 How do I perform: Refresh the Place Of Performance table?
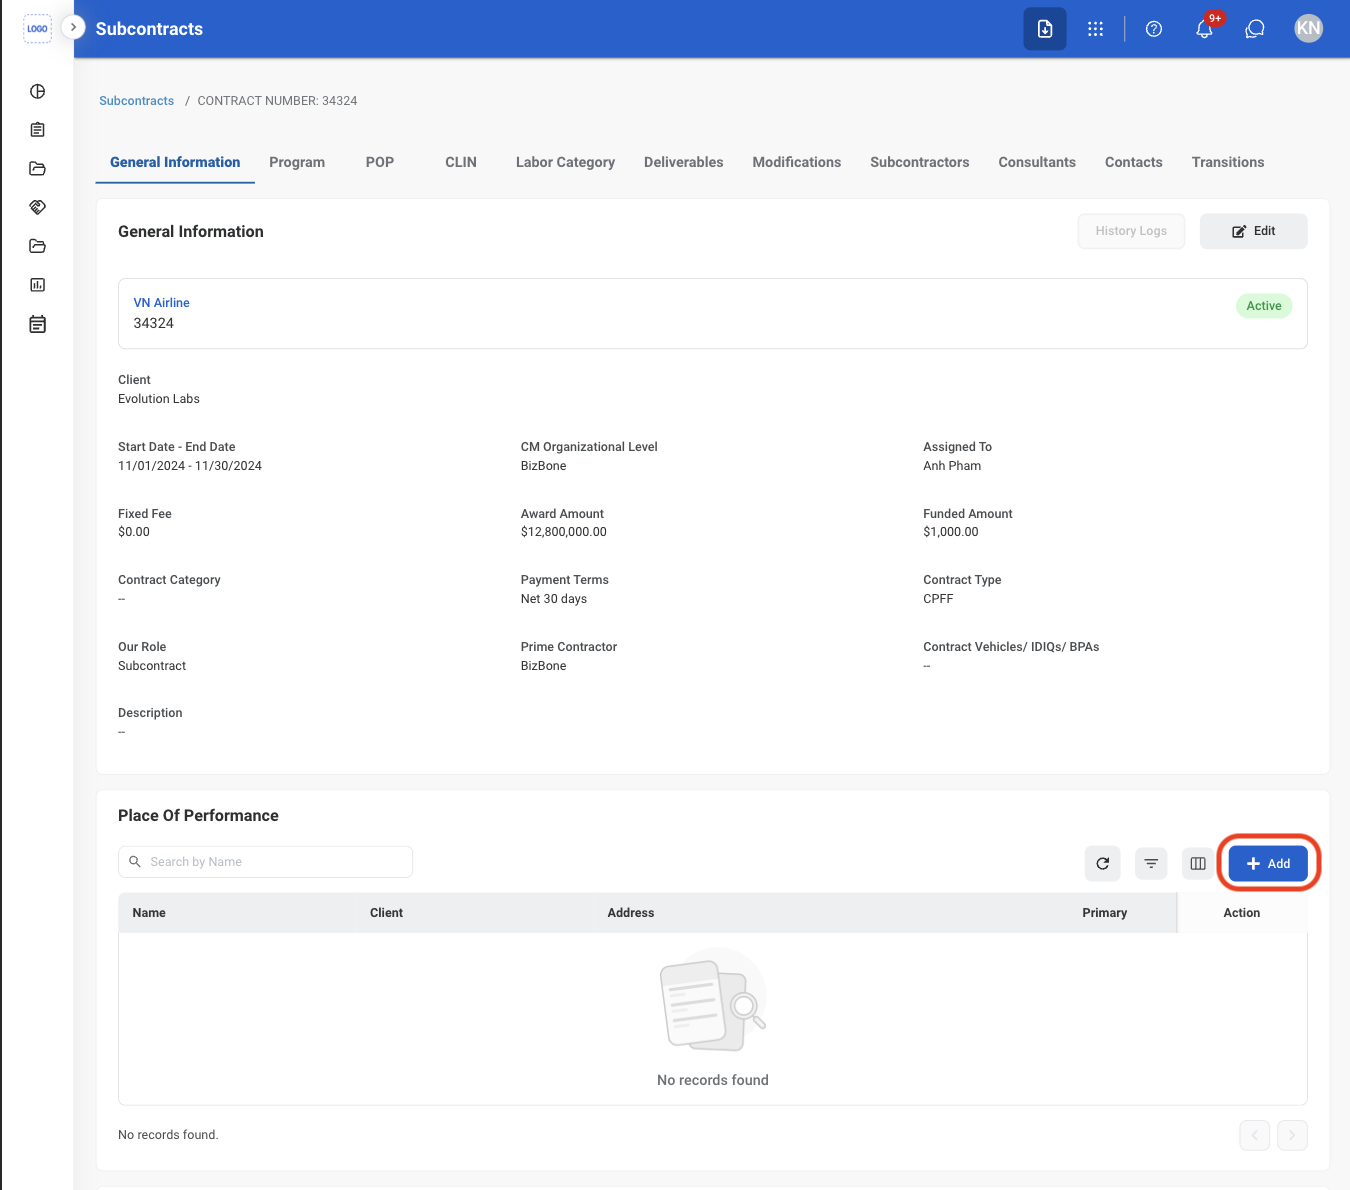(1103, 863)
